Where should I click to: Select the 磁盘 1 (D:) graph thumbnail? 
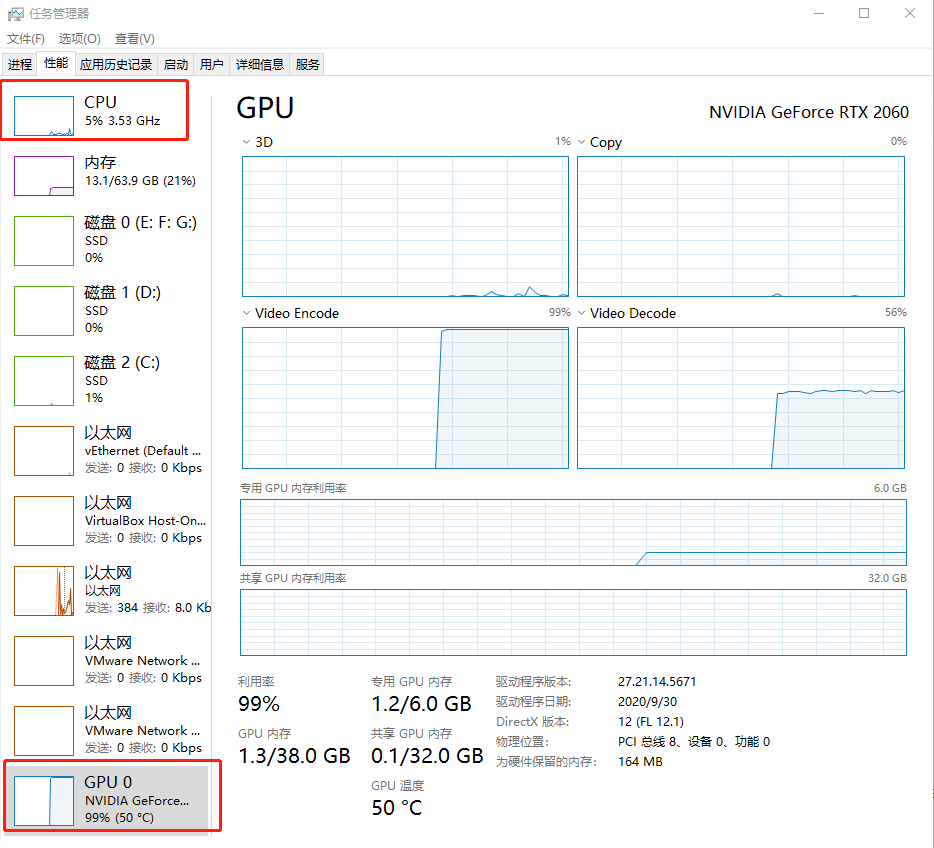pyautogui.click(x=44, y=311)
